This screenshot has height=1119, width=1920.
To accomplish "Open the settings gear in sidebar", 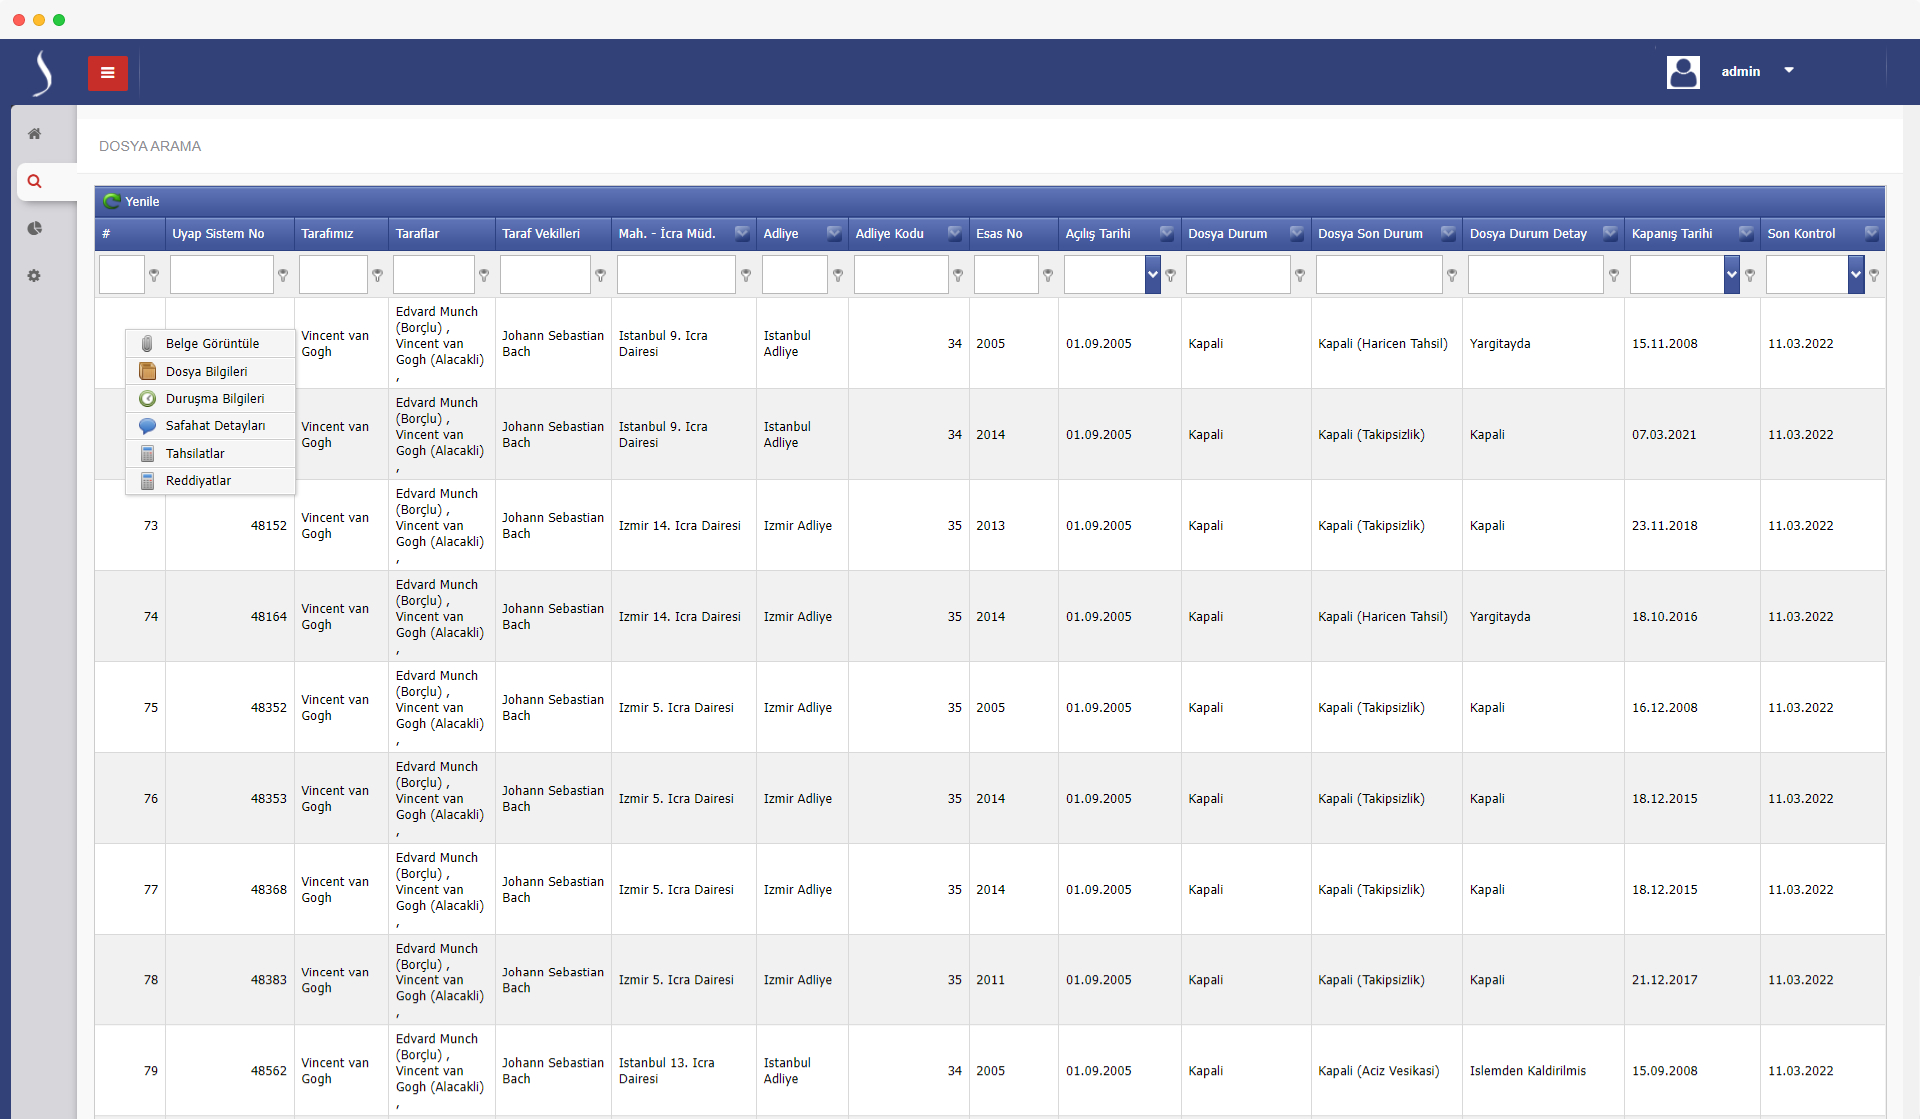I will pos(34,276).
